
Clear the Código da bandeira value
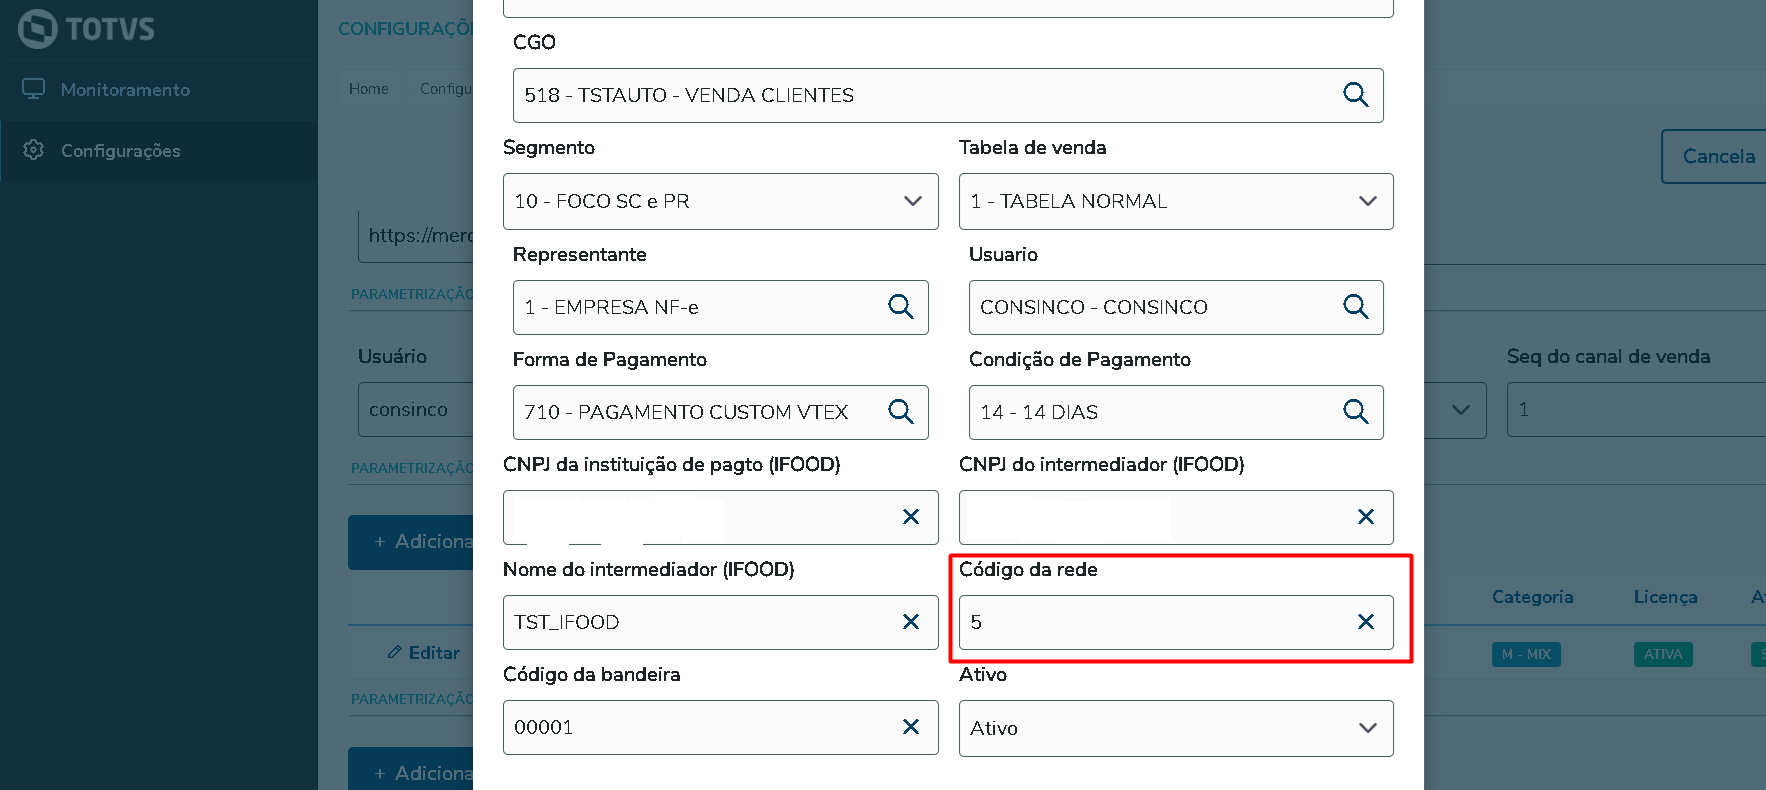[x=910, y=727]
